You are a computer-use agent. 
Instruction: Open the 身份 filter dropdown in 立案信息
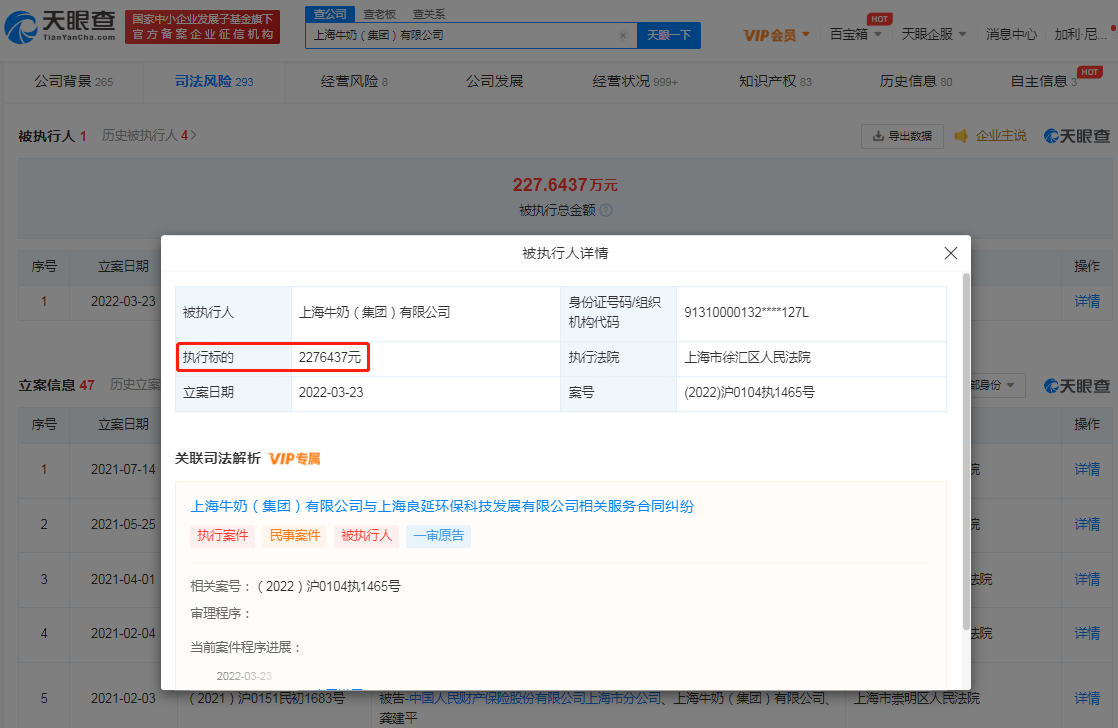(x=996, y=385)
